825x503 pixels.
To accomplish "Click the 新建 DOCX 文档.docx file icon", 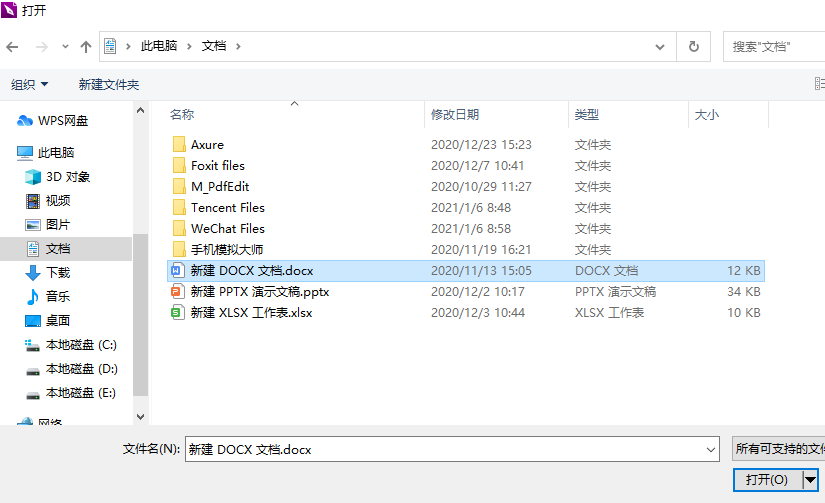I will 176,270.
